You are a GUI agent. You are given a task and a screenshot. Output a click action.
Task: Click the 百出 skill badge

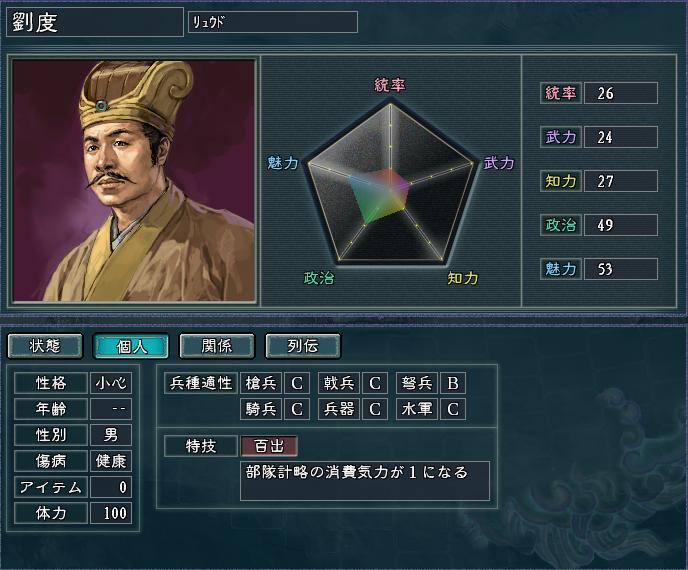269,446
